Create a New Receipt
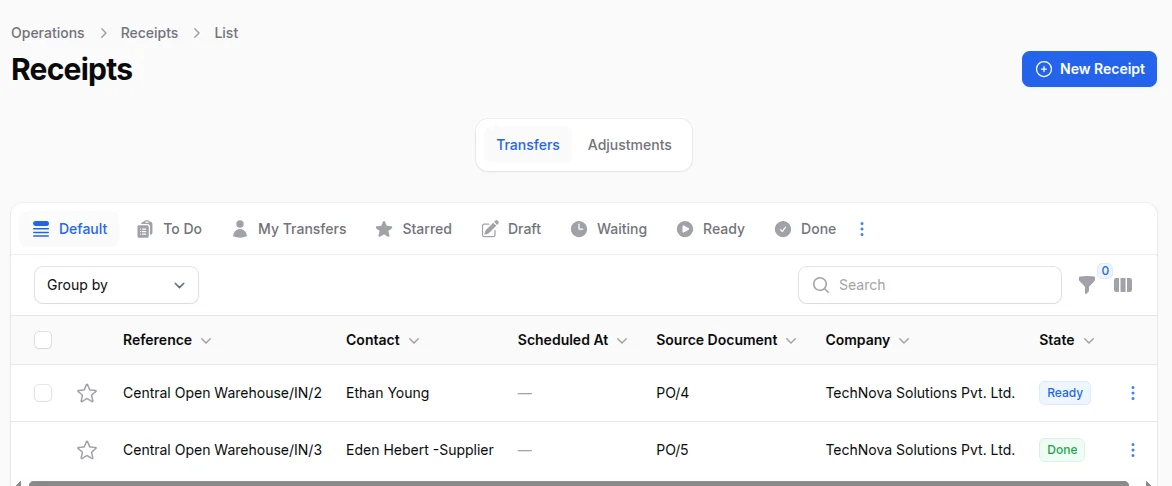This screenshot has width=1172, height=486. 1089,69
